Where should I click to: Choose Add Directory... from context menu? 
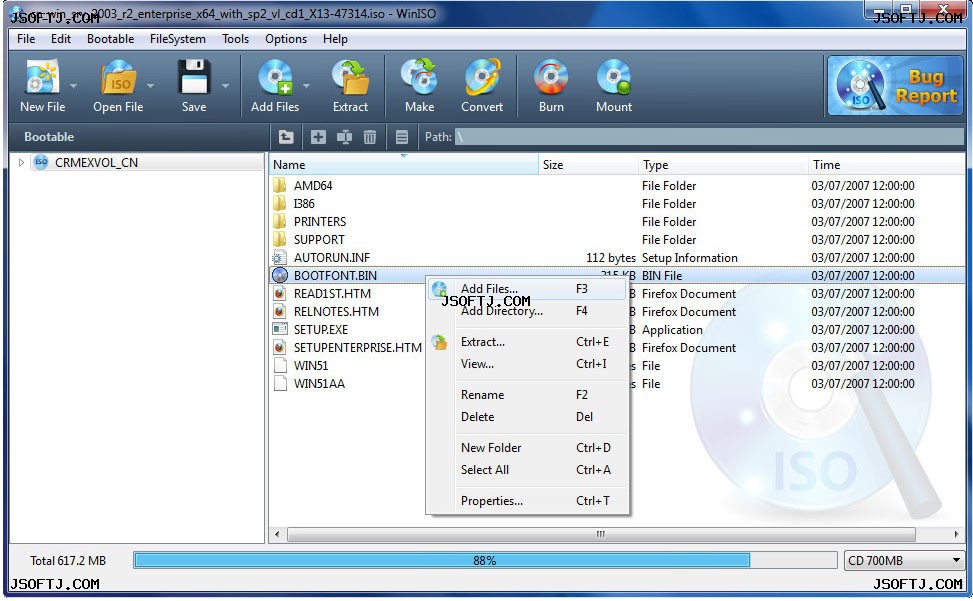527,311
